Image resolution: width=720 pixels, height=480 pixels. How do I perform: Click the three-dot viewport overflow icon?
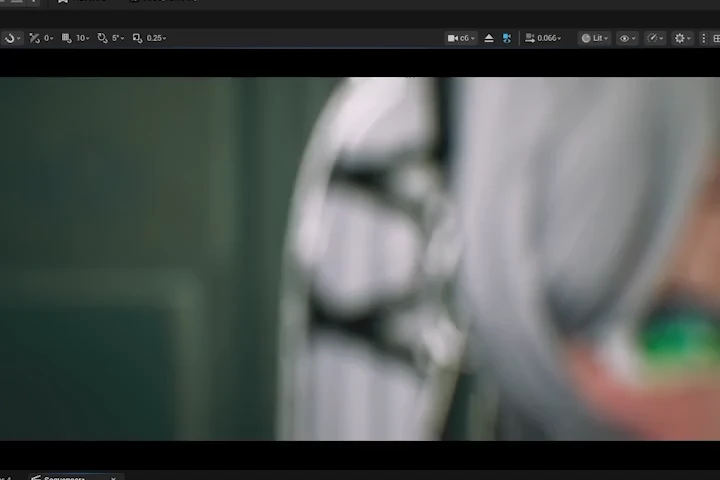(703, 38)
